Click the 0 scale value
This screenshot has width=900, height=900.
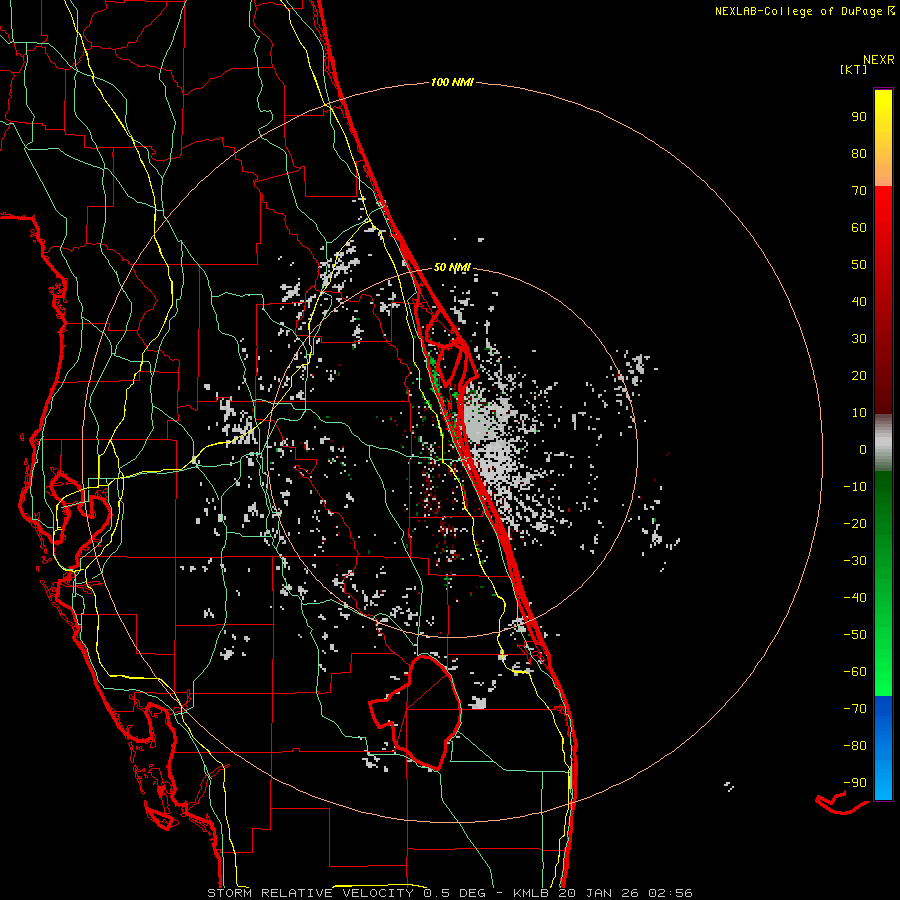click(x=863, y=450)
